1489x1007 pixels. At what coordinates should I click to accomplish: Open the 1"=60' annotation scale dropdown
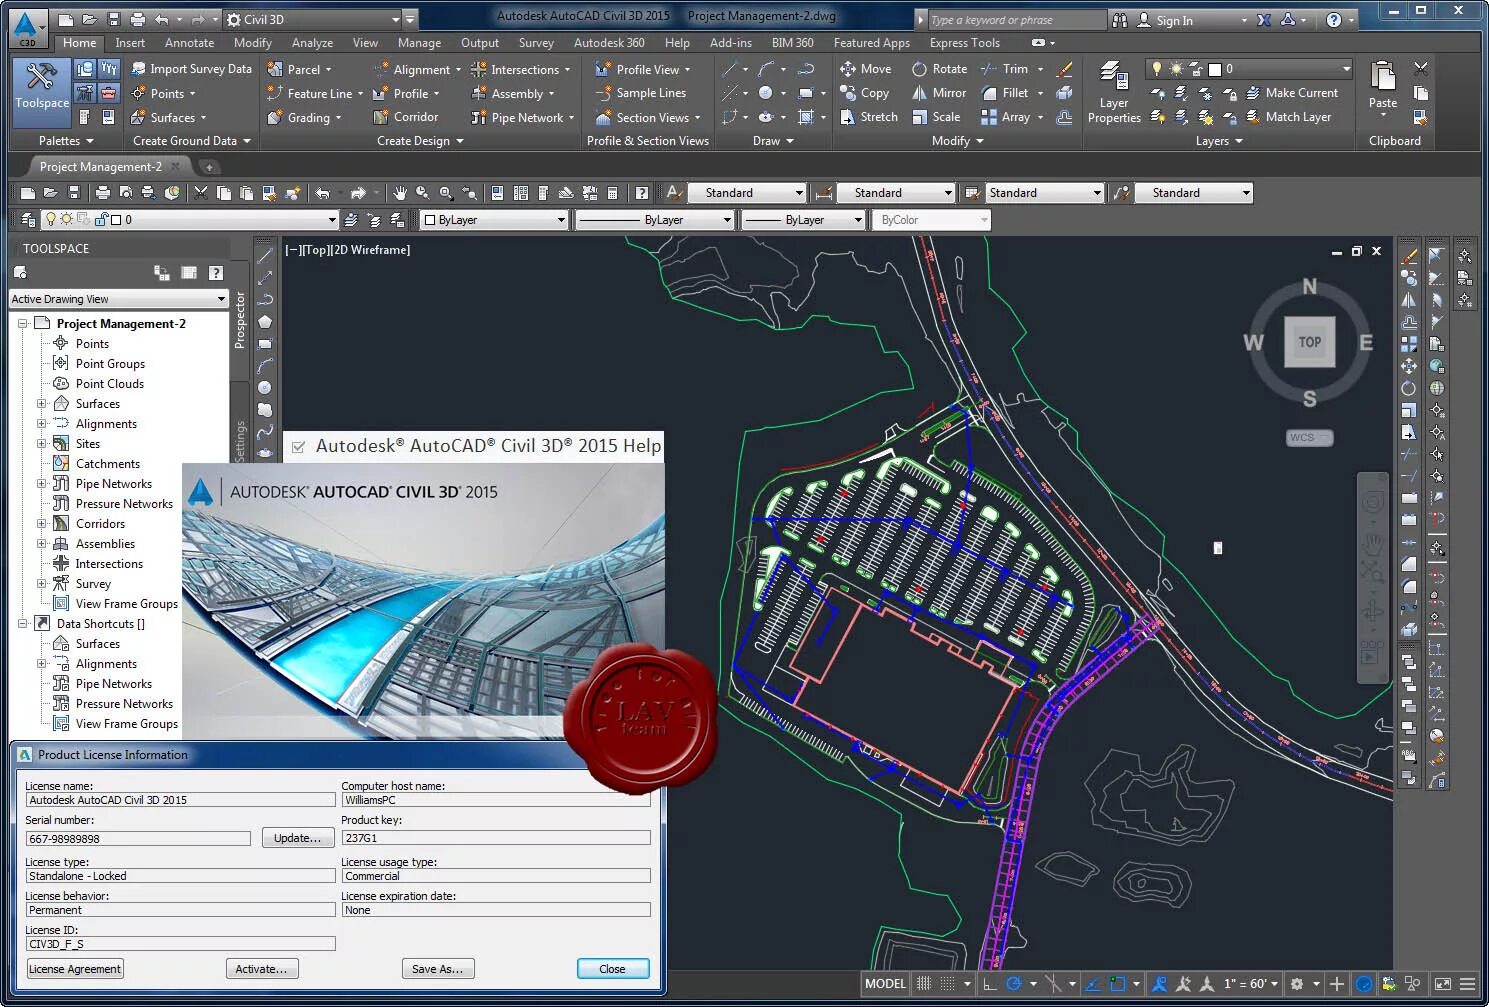click(x=1251, y=984)
